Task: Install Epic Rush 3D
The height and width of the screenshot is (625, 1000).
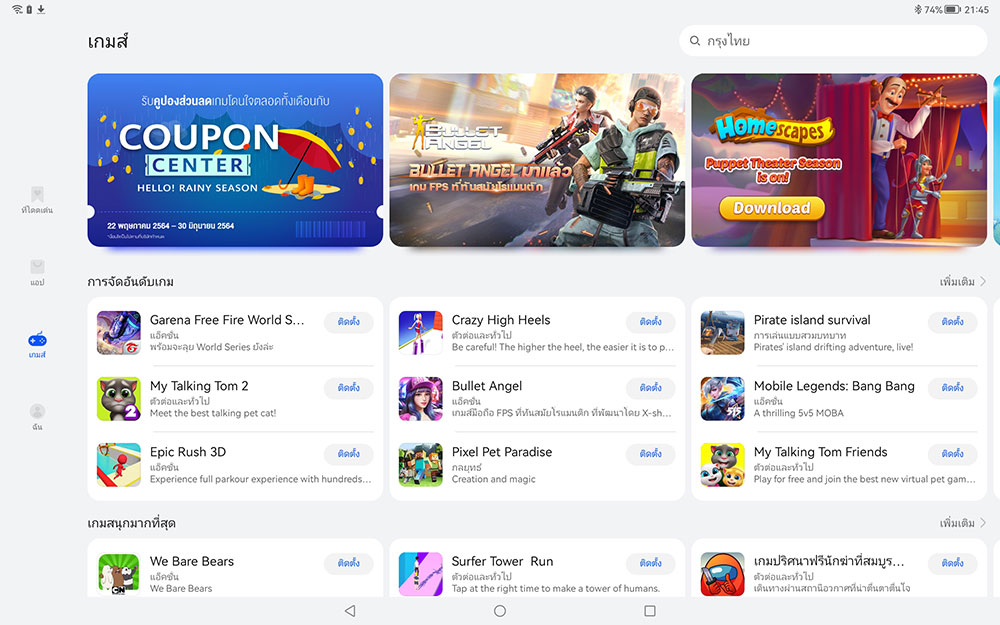Action: (x=348, y=454)
